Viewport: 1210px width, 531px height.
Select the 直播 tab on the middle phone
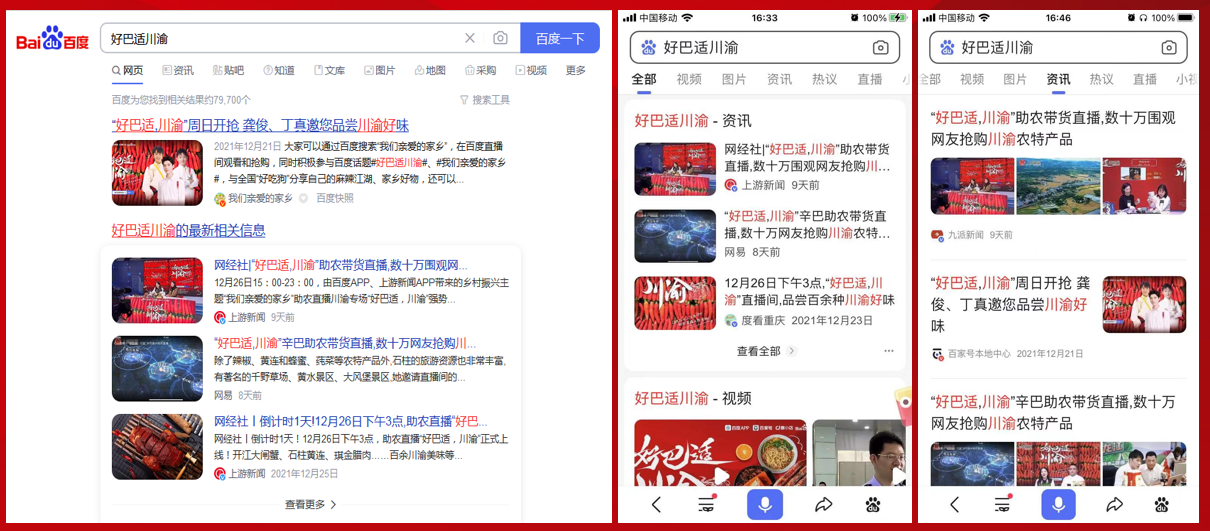tap(870, 79)
